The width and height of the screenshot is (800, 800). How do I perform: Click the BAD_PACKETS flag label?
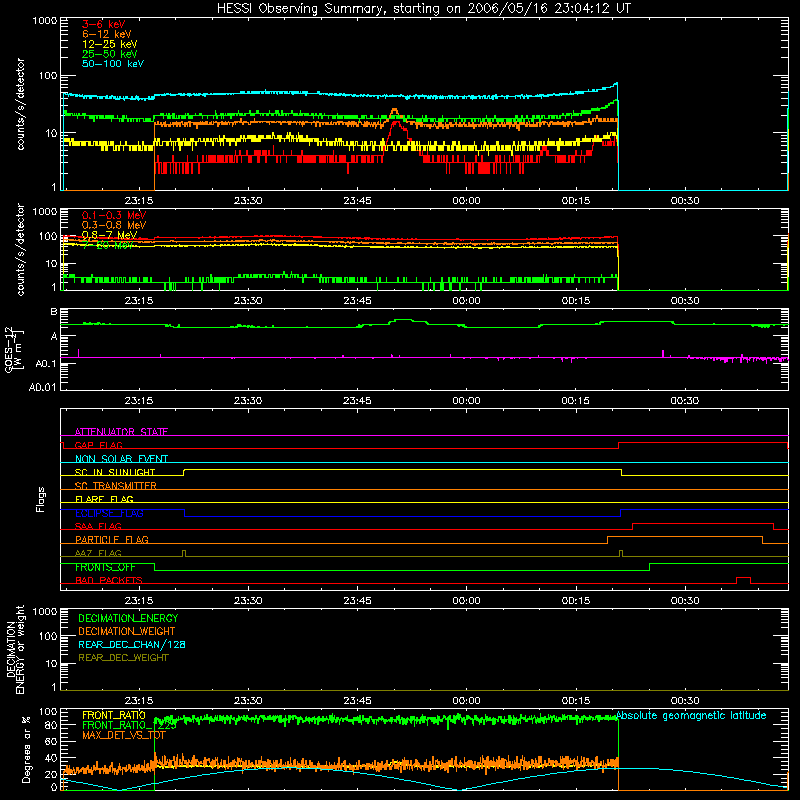pos(109,580)
